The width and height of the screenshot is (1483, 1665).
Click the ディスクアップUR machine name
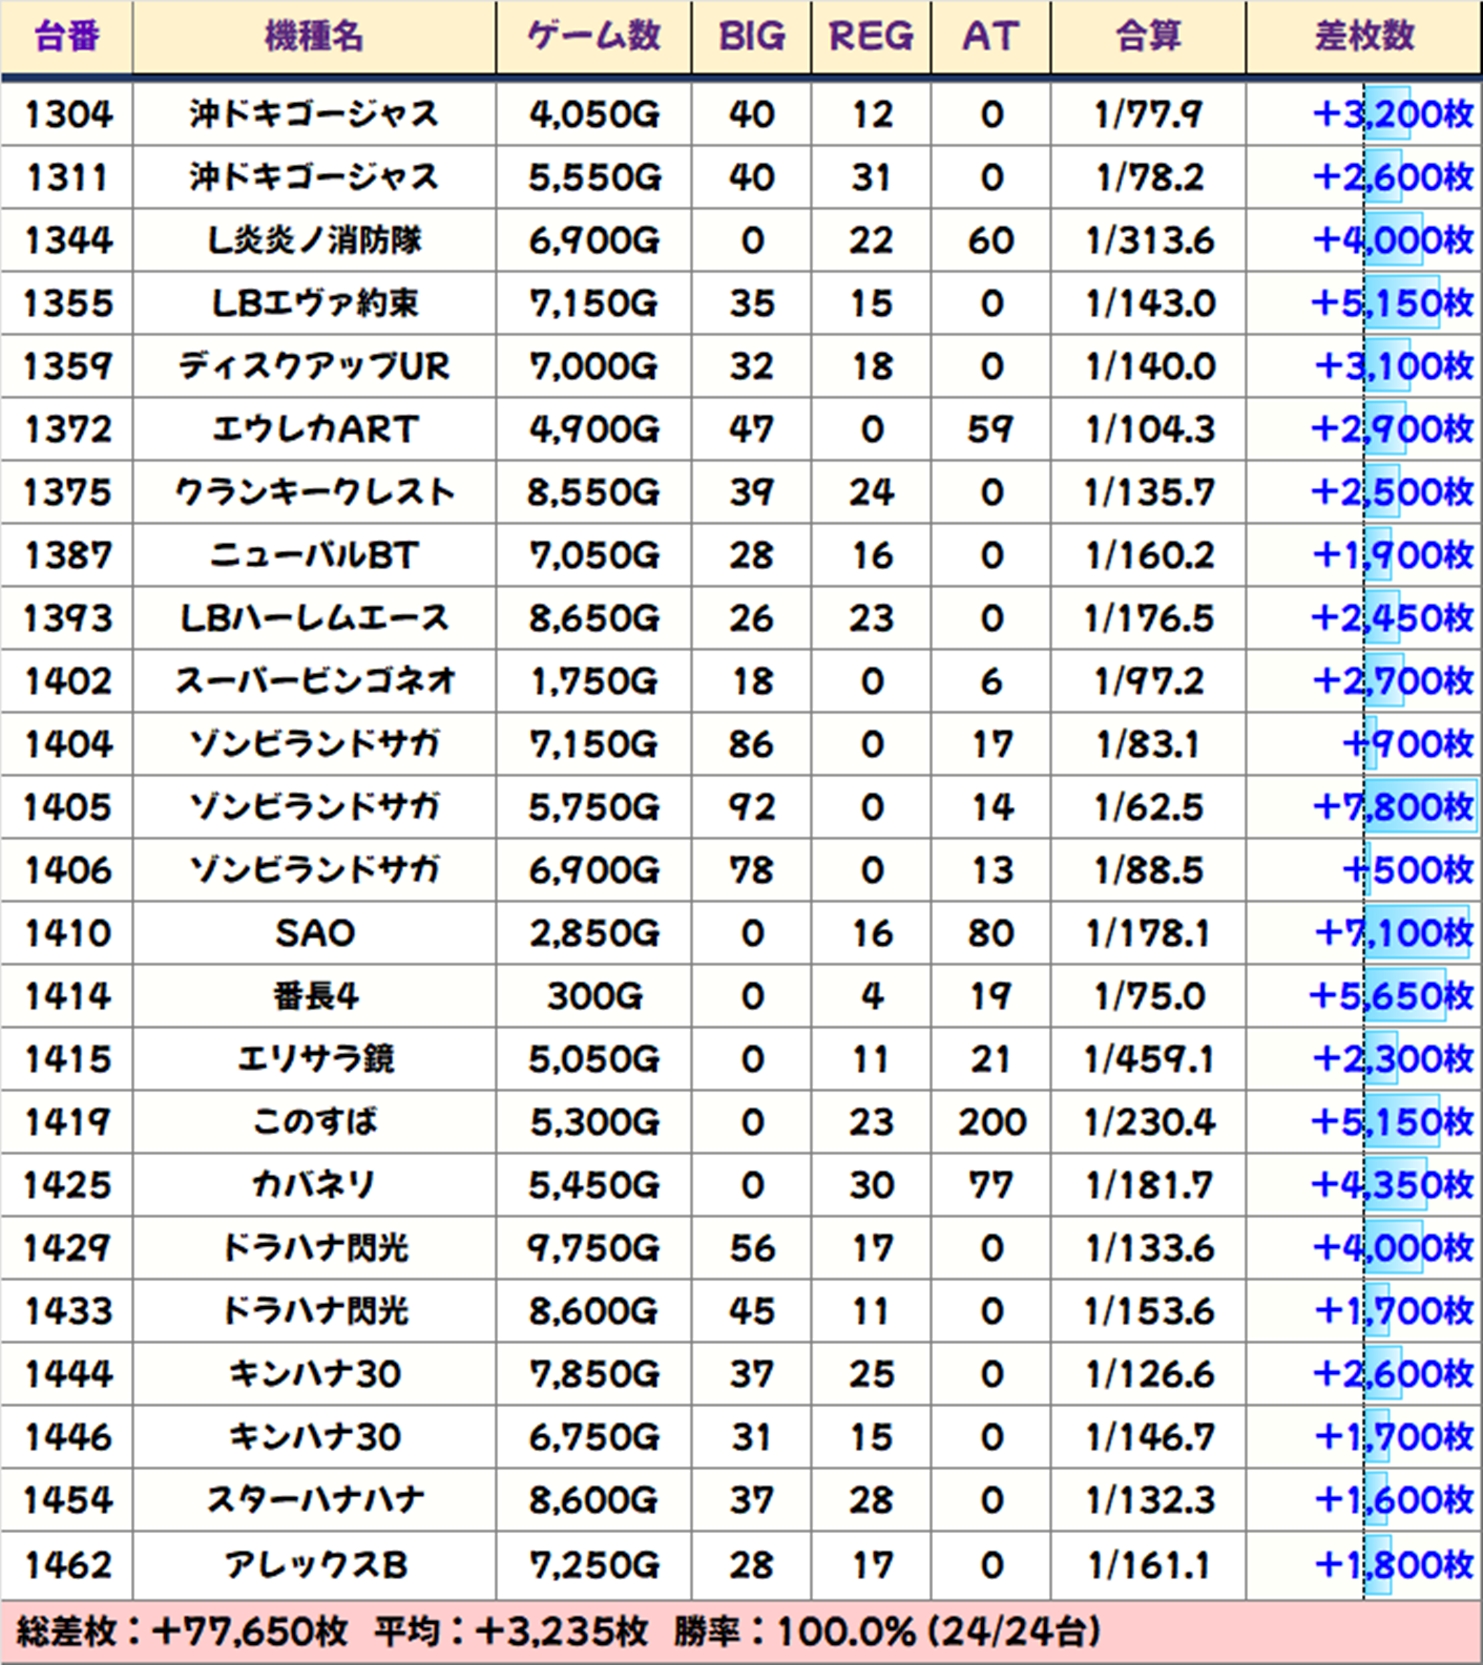[314, 367]
